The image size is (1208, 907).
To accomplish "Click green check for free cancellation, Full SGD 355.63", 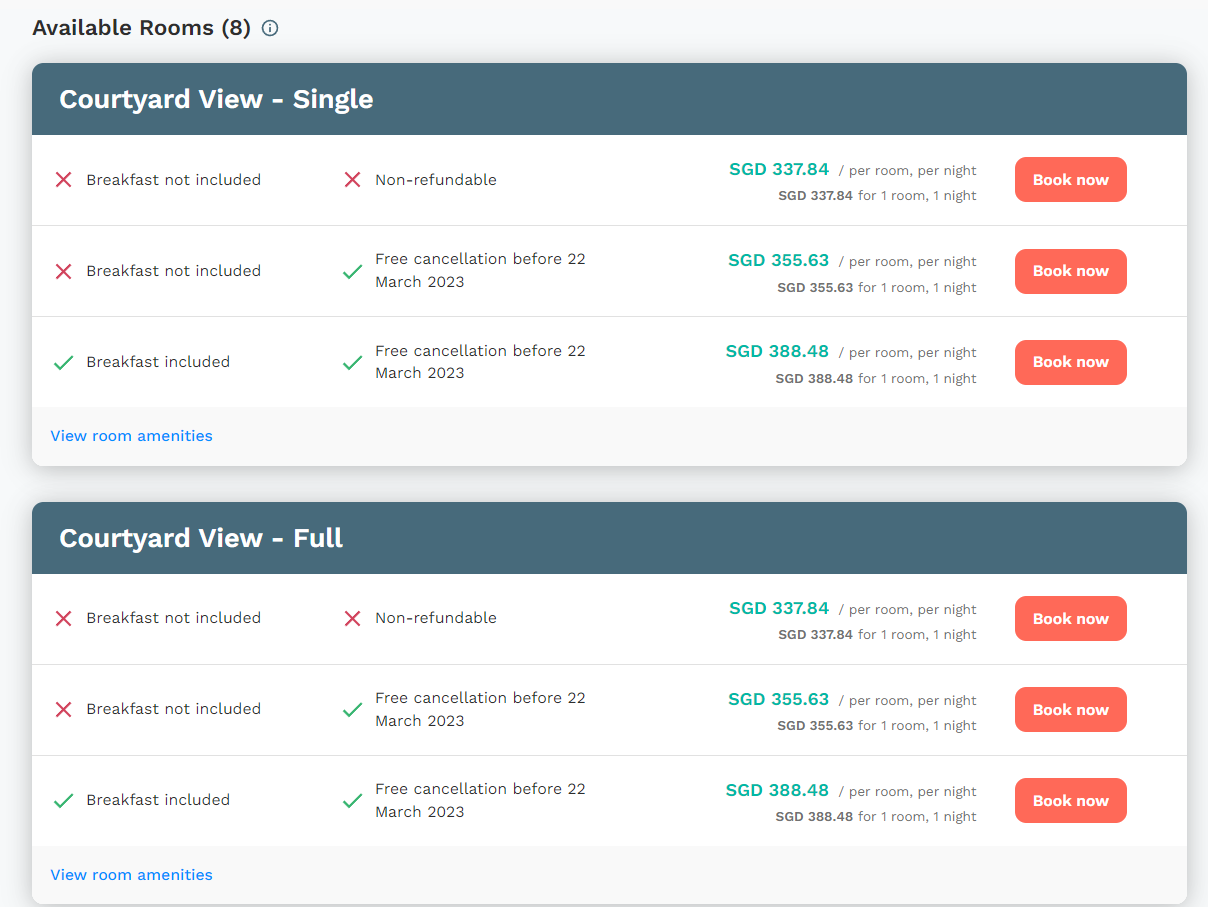I will tap(352, 710).
